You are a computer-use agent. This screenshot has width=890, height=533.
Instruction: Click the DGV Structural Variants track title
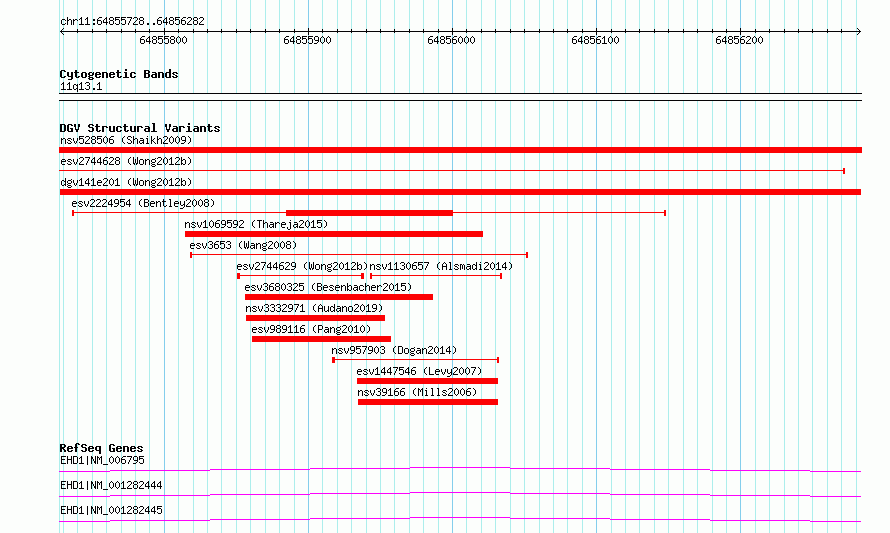tap(140, 128)
